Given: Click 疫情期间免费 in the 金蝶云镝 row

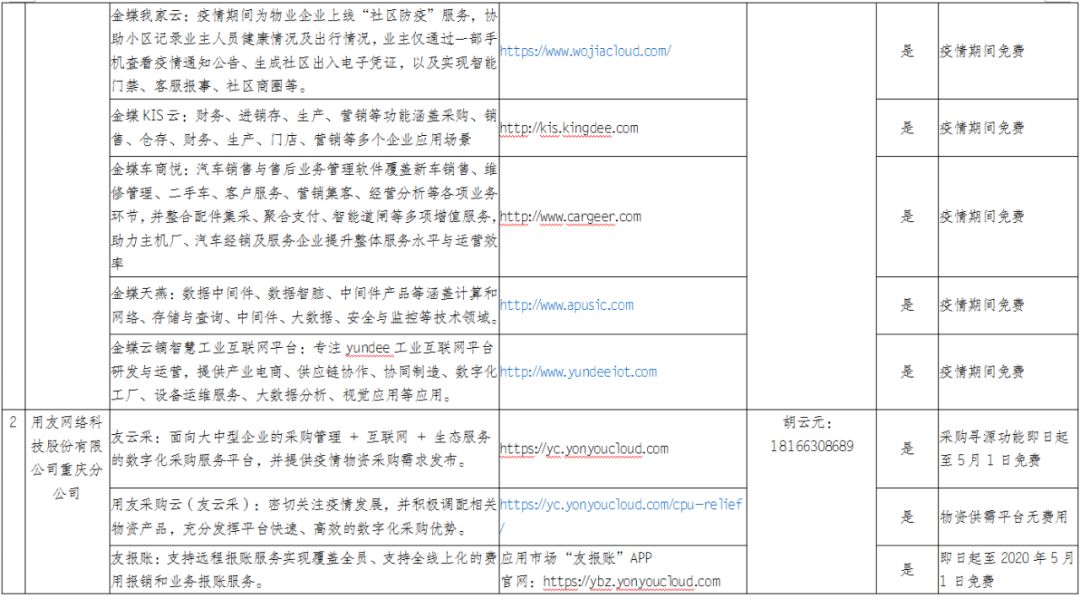Looking at the screenshot, I should [x=982, y=372].
